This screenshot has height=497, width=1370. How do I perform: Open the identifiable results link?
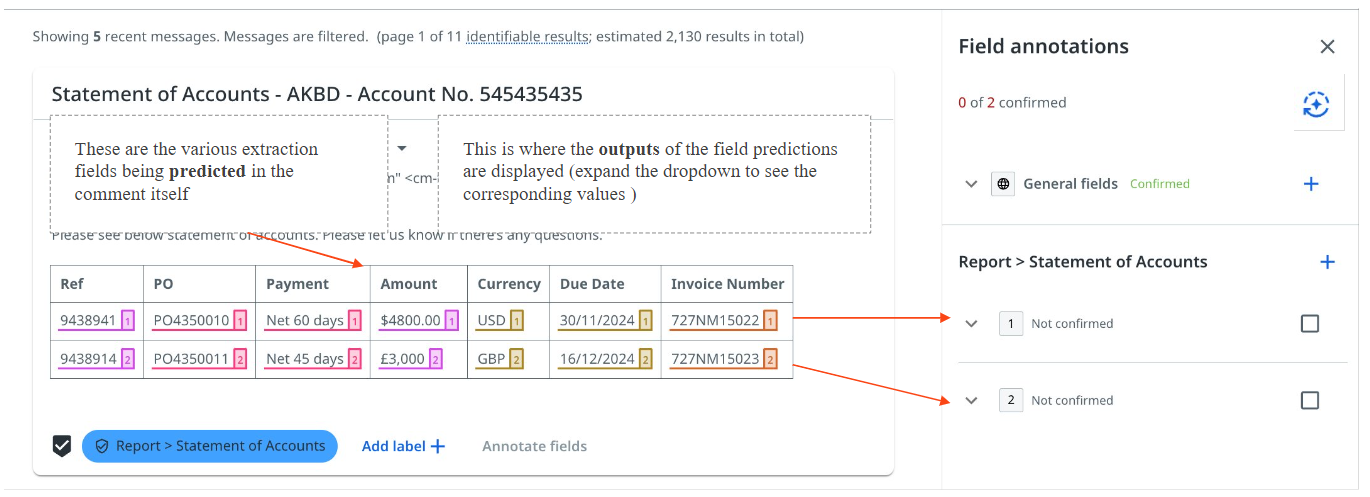527,37
